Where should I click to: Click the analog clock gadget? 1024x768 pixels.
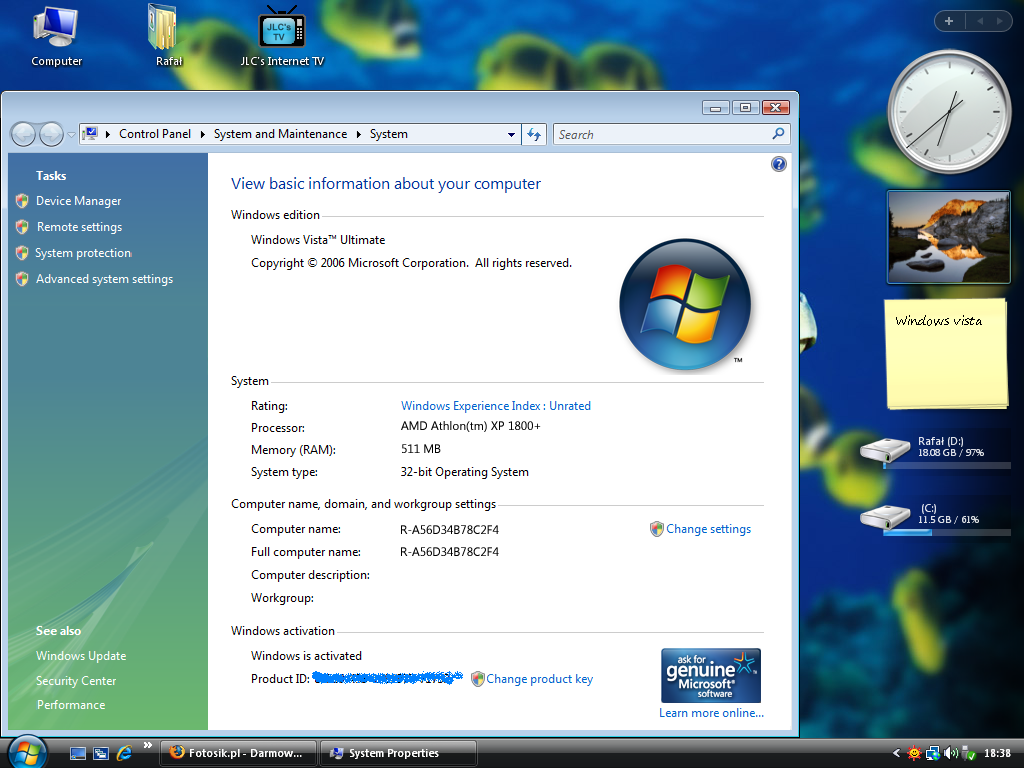pos(949,112)
